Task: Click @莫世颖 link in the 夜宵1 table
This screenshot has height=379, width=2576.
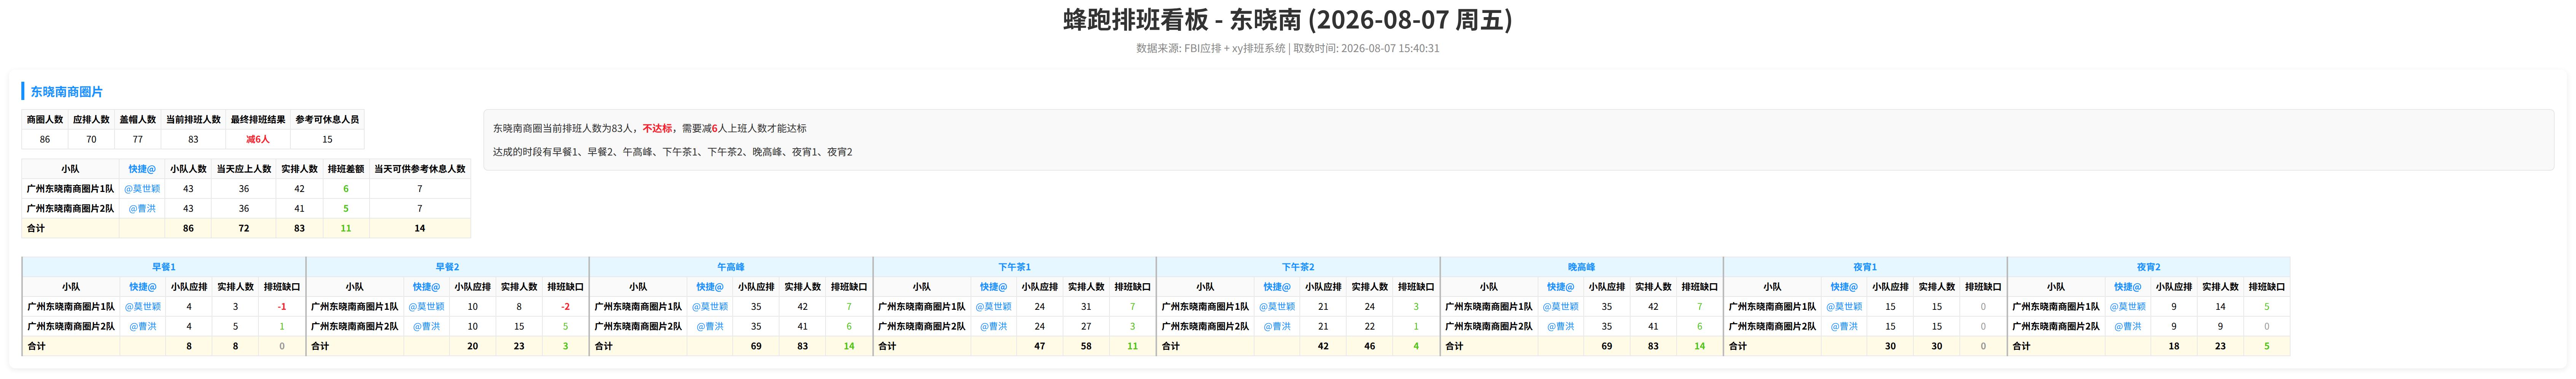Action: (1844, 307)
